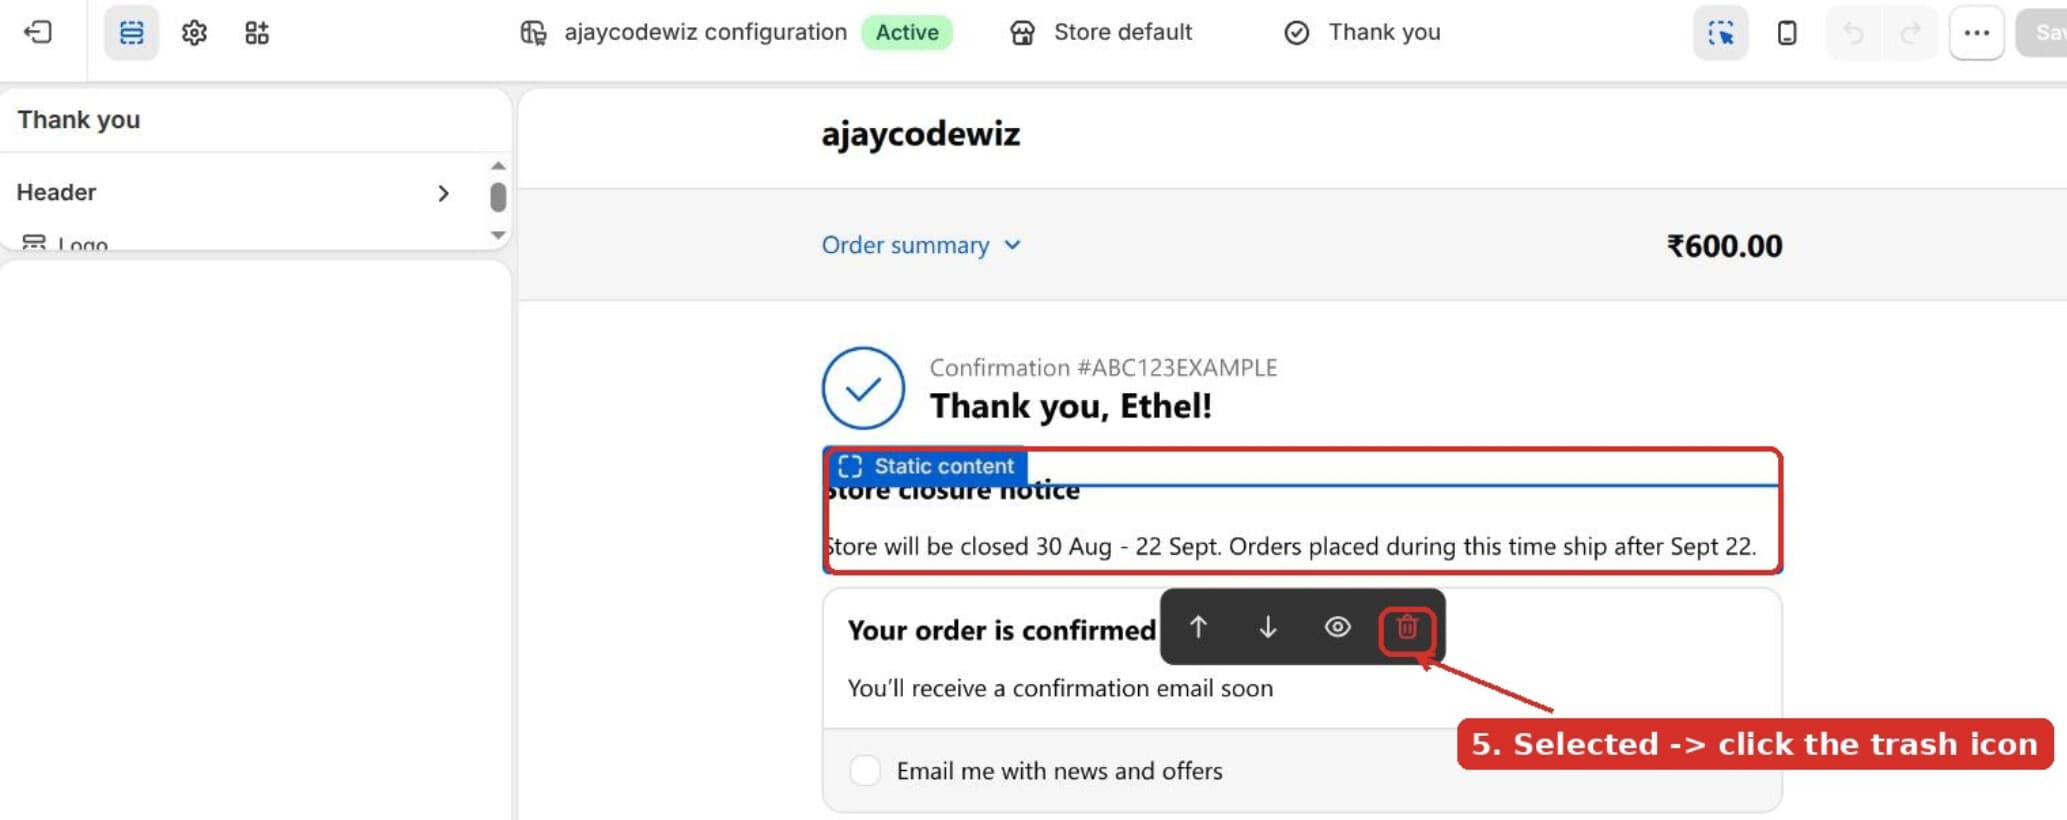Click the redo arrow icon
The height and width of the screenshot is (820, 2067).
[1910, 33]
